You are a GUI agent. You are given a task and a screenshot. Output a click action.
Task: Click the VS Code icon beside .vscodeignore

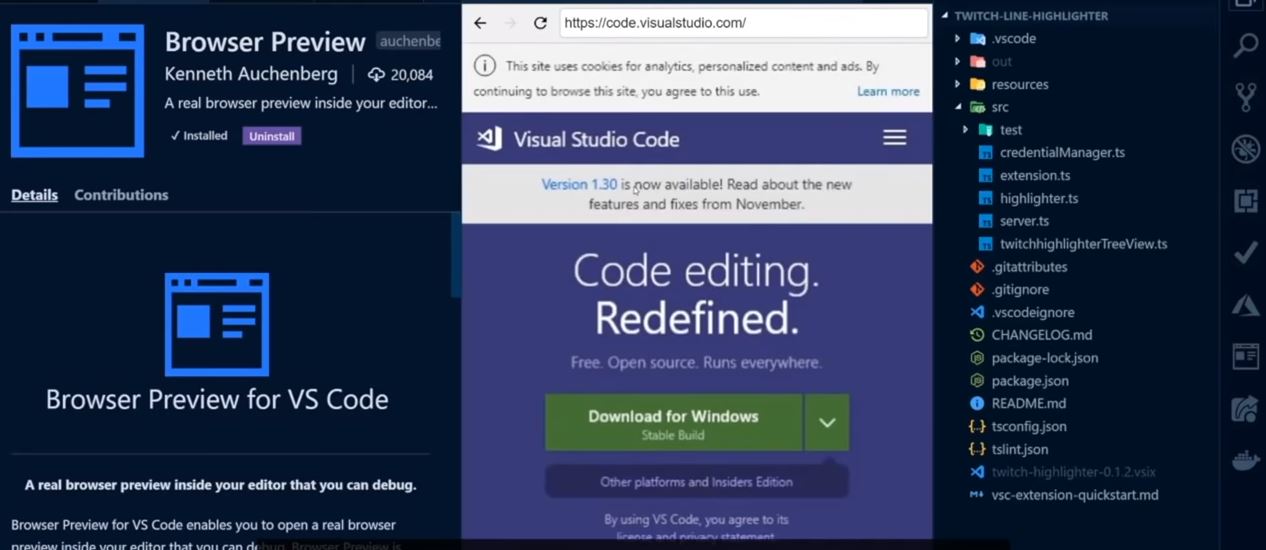tap(977, 312)
